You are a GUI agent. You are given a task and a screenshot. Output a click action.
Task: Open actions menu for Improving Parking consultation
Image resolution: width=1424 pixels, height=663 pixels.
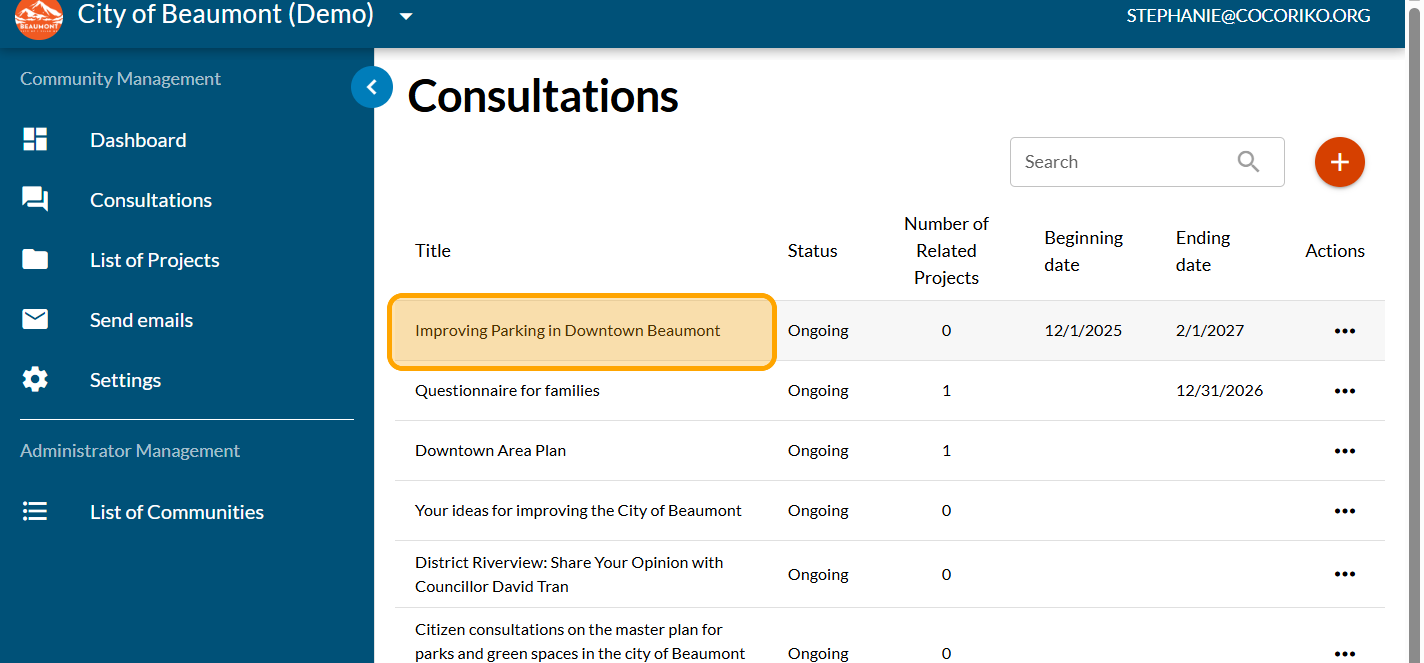1344,331
